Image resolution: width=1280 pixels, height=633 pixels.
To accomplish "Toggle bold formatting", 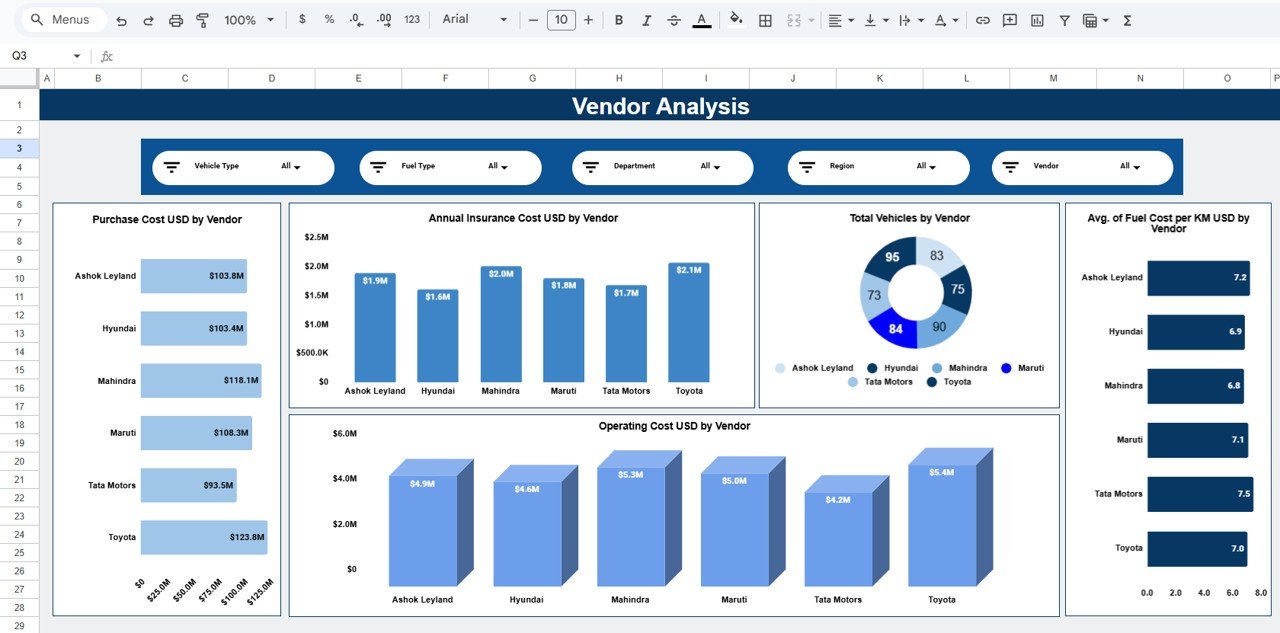I will pos(618,19).
